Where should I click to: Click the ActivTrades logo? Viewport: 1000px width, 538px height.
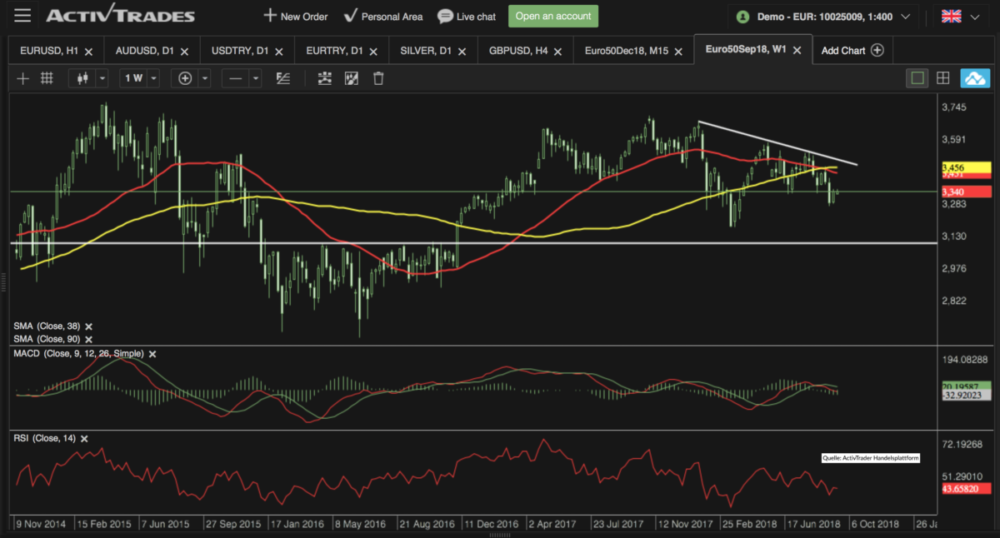coord(120,14)
